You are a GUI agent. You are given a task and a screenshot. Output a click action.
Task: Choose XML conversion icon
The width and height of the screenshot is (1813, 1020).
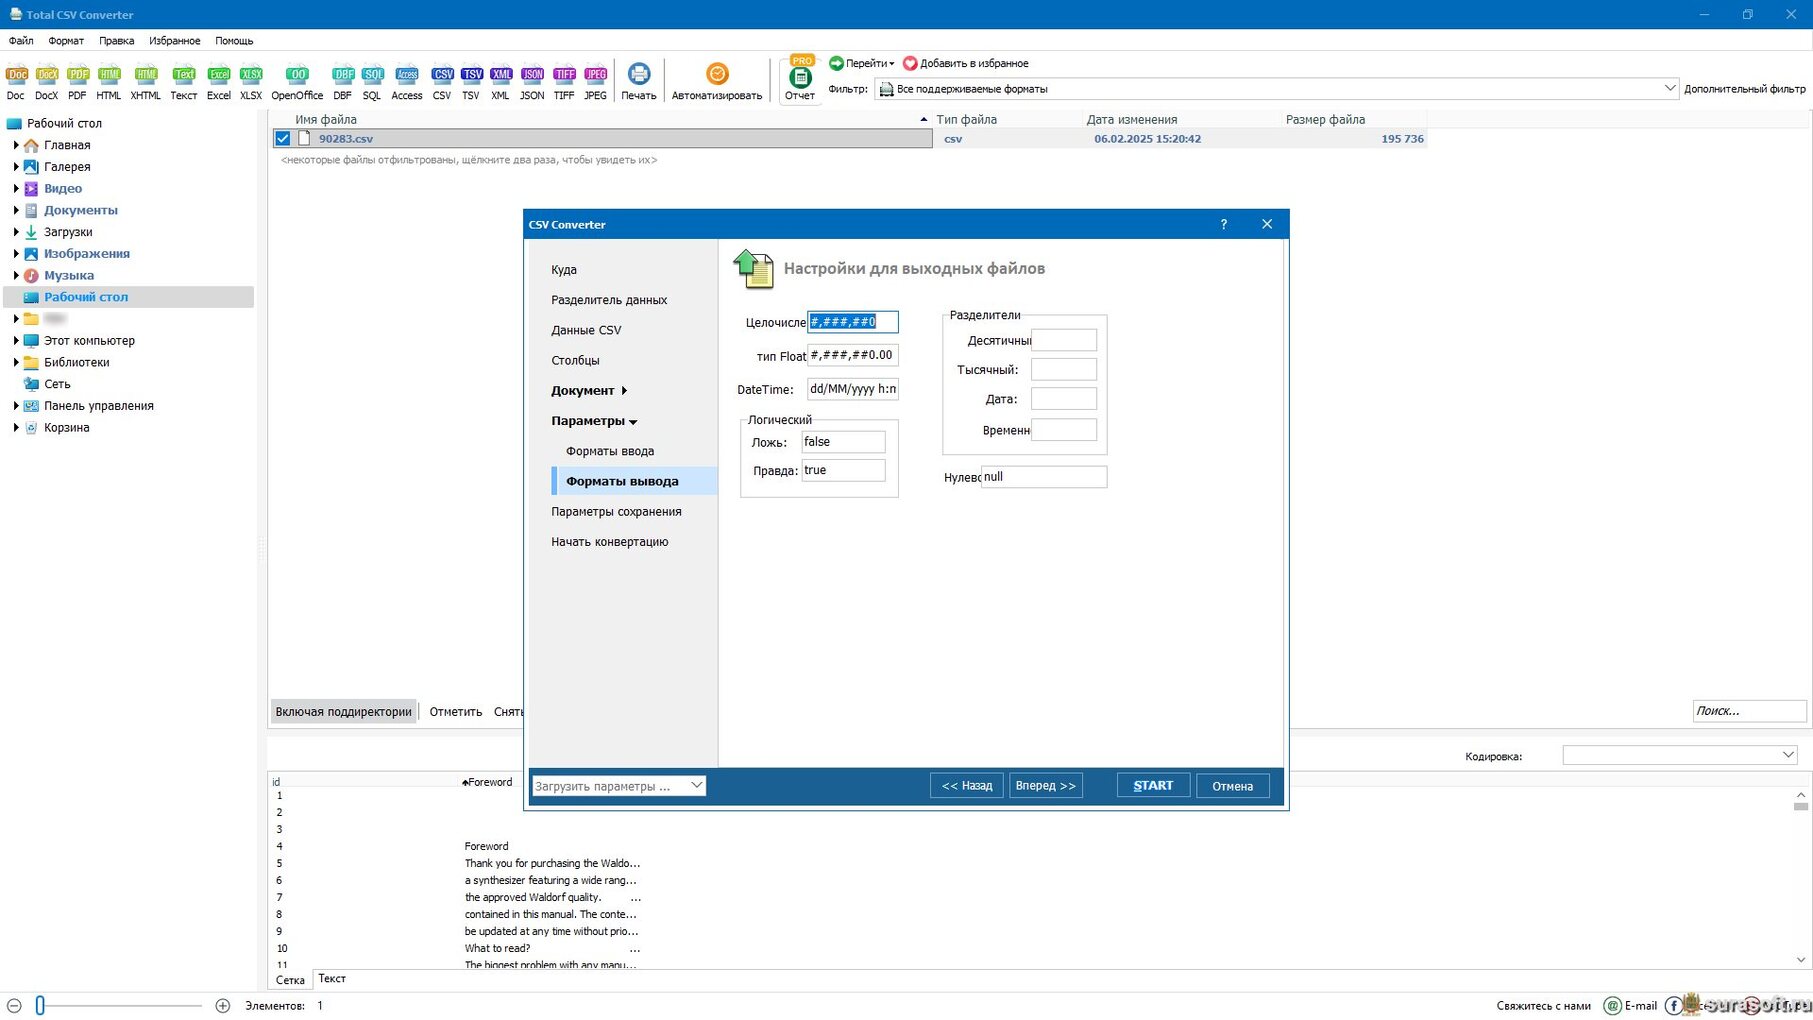pyautogui.click(x=501, y=82)
